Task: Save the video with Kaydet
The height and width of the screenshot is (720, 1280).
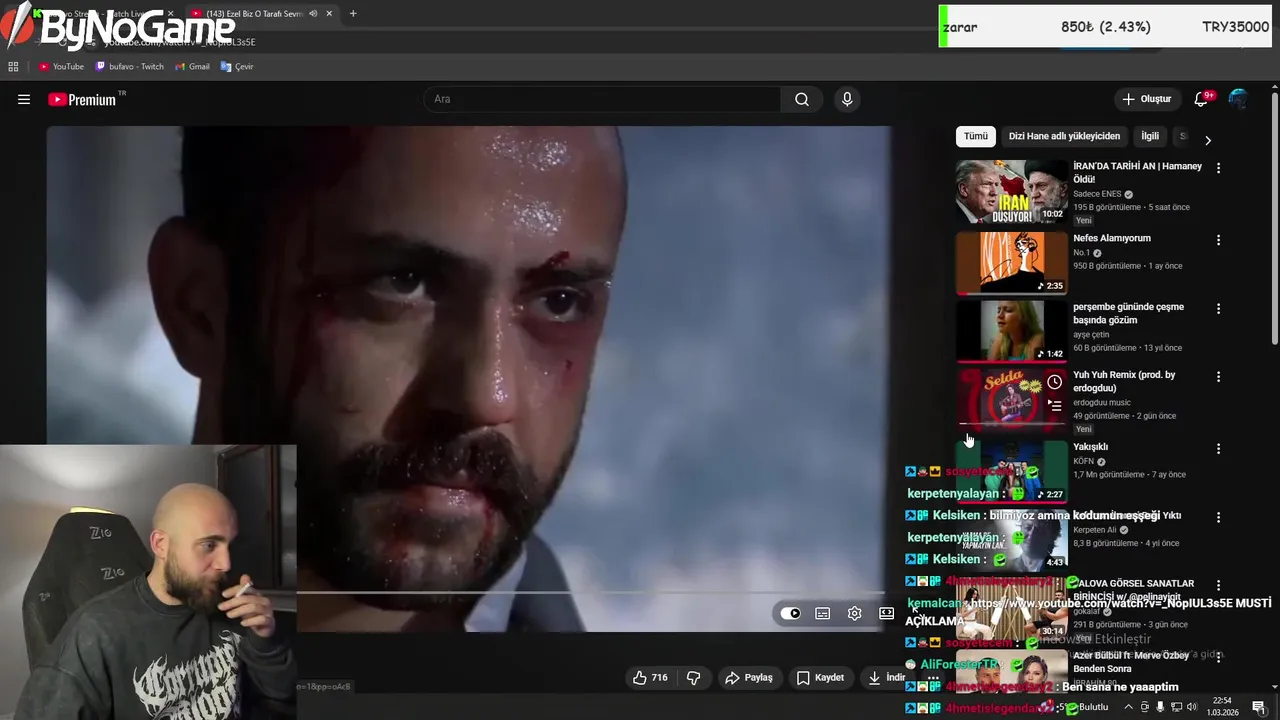Action: pos(820,677)
